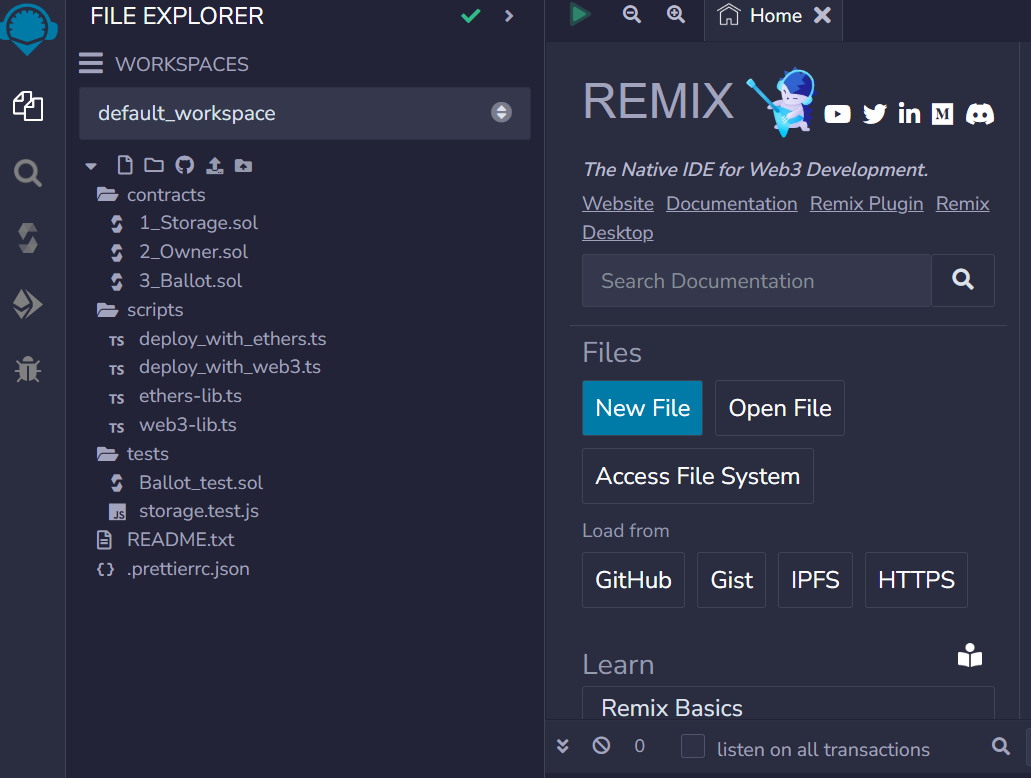Open the Remix Basics learn section
The width and height of the screenshot is (1031, 778).
[x=671, y=707]
